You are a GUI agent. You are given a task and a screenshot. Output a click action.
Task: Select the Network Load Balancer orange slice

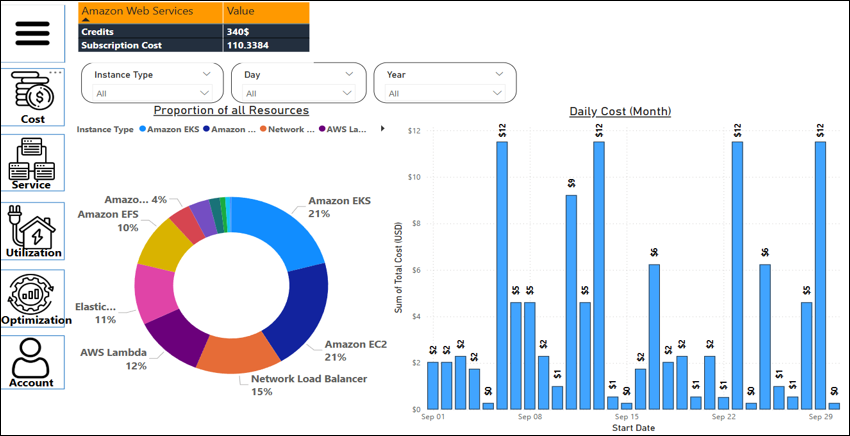pos(239,352)
